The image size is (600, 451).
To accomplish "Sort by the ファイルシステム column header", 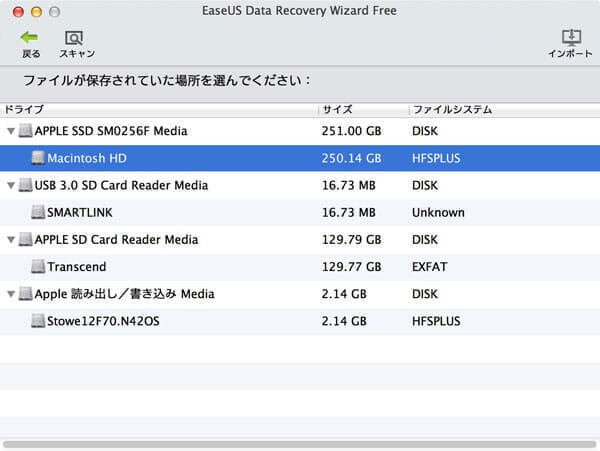I will tap(504, 110).
